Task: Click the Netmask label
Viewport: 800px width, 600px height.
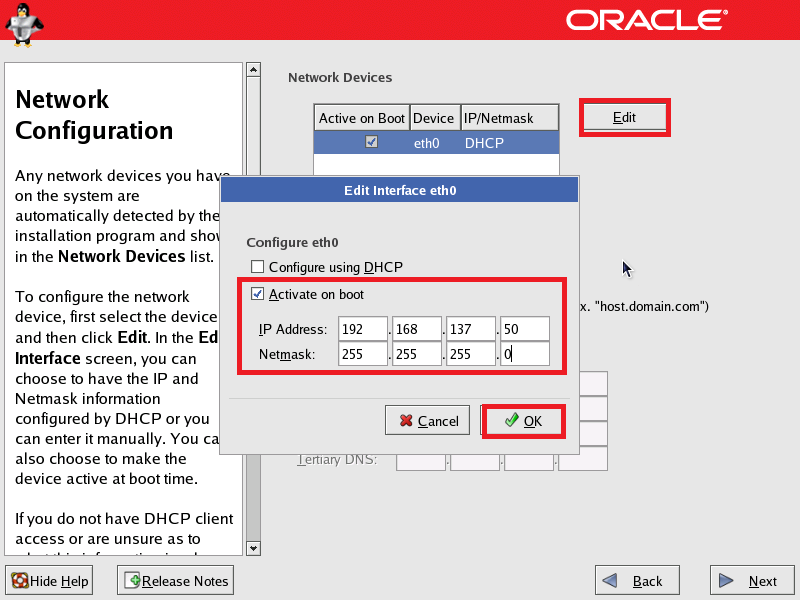Action: [287, 354]
